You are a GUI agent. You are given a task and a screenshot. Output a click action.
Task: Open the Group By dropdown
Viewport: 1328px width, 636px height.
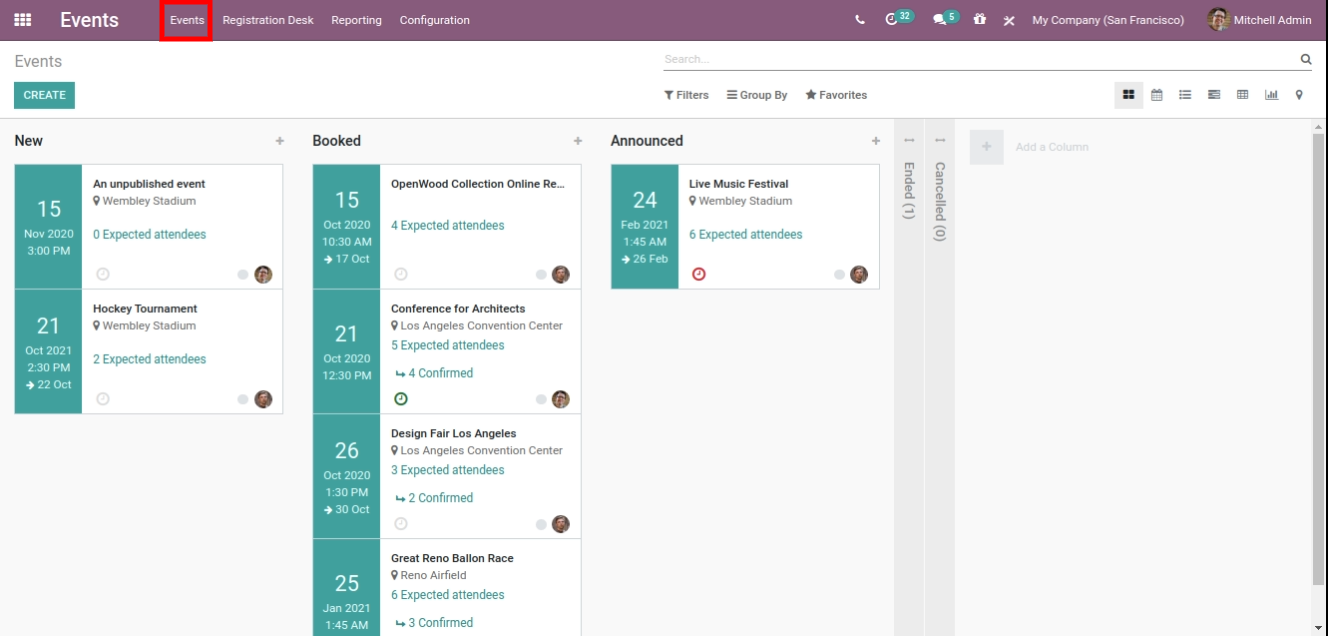click(757, 95)
